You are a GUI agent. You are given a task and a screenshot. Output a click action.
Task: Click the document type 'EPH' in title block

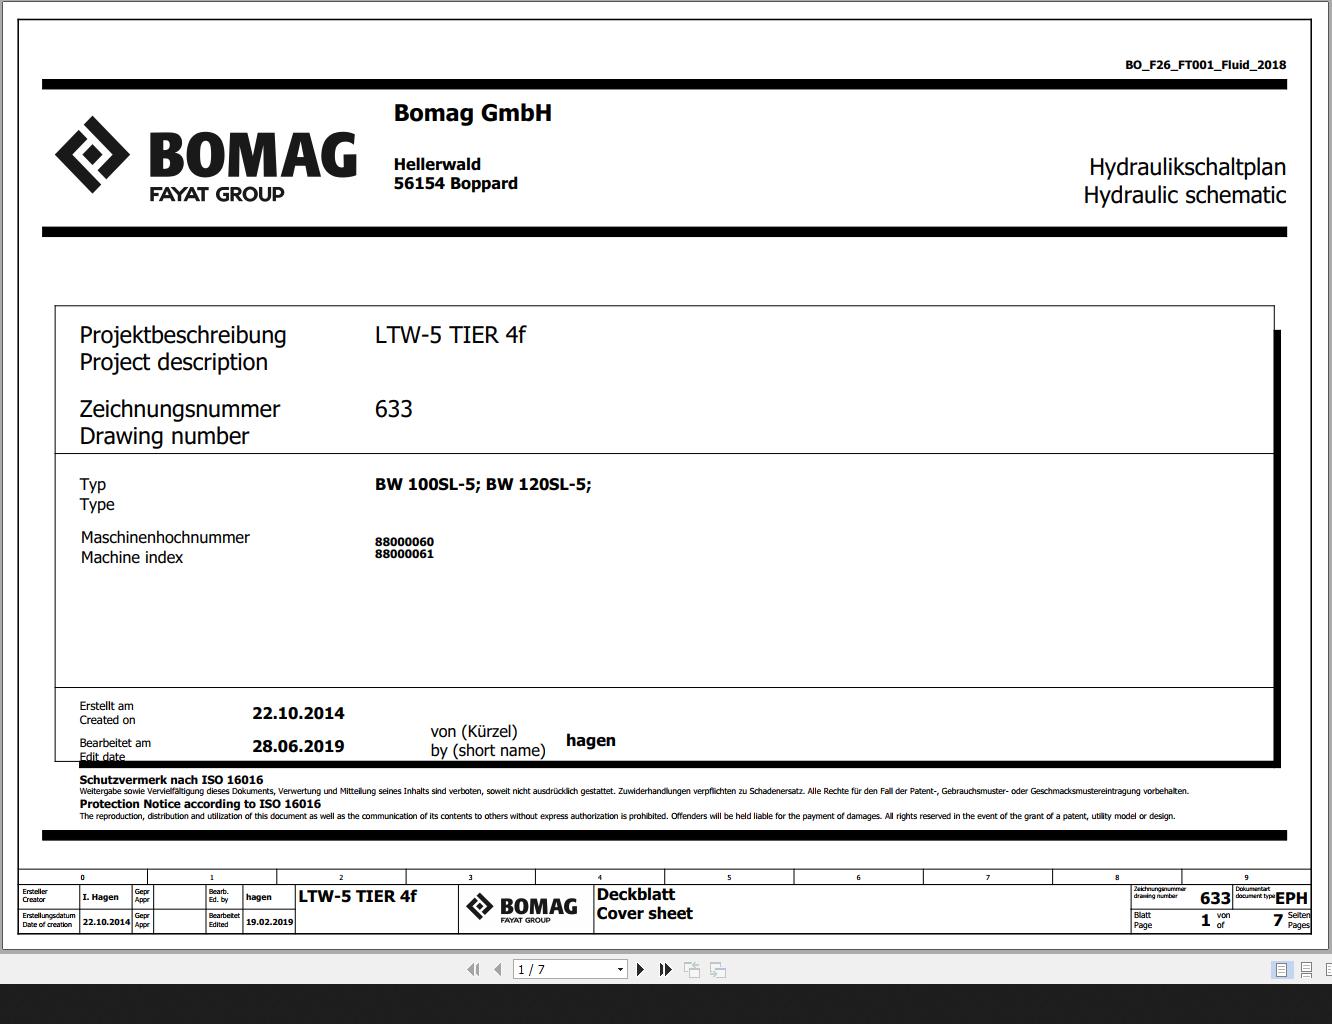1292,898
